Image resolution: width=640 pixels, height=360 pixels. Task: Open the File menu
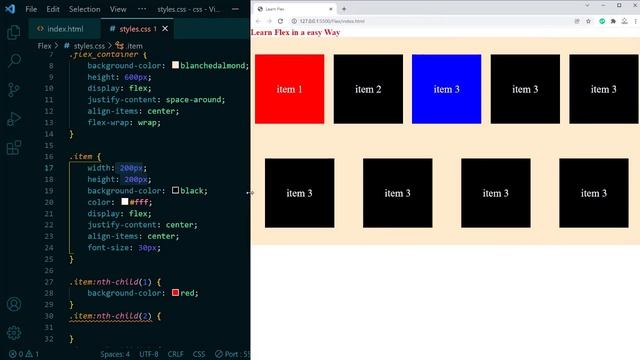pos(31,9)
